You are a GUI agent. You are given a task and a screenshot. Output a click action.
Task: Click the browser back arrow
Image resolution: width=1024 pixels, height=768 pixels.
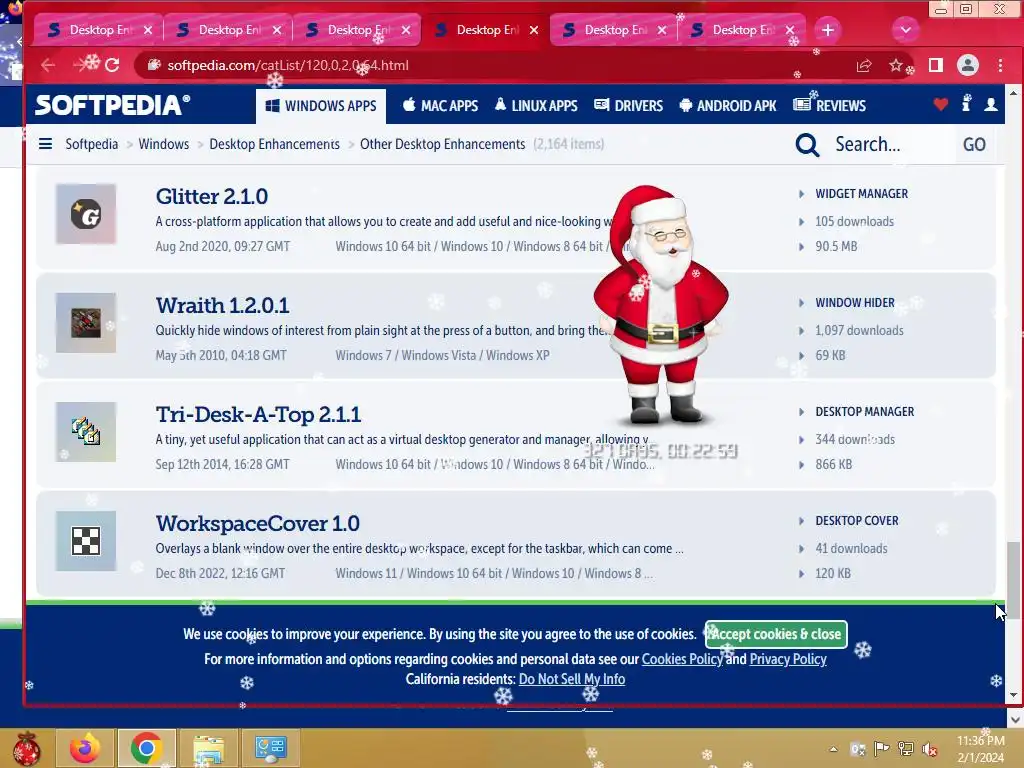(x=48, y=65)
